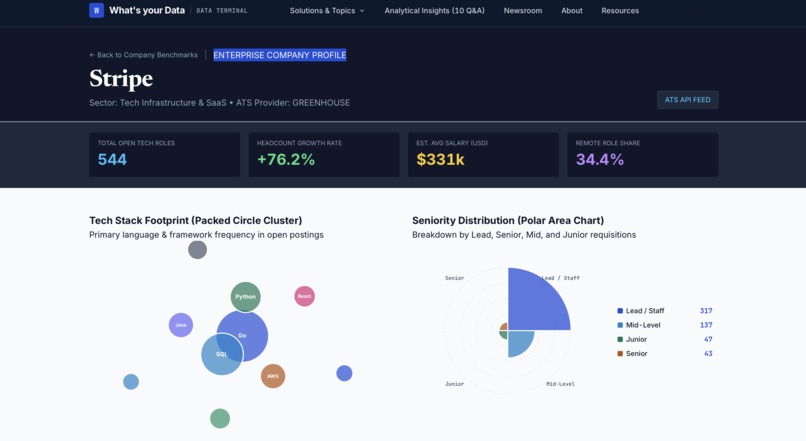This screenshot has height=441, width=806.
Task: Click the 47 count for Junior
Action: coord(708,339)
